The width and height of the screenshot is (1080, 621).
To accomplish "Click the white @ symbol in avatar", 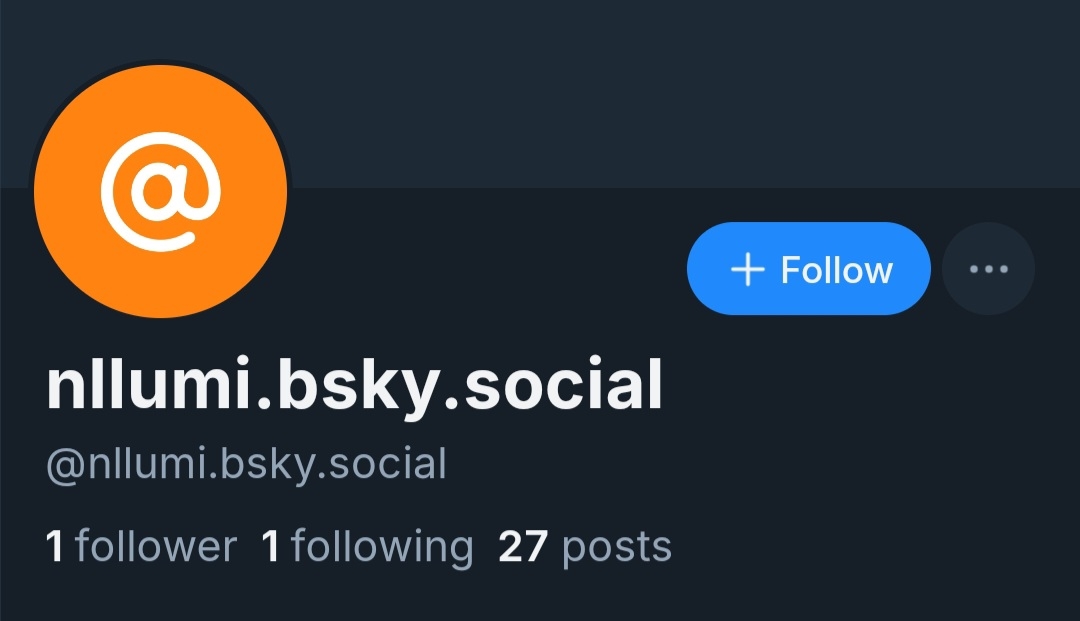I will [x=160, y=191].
